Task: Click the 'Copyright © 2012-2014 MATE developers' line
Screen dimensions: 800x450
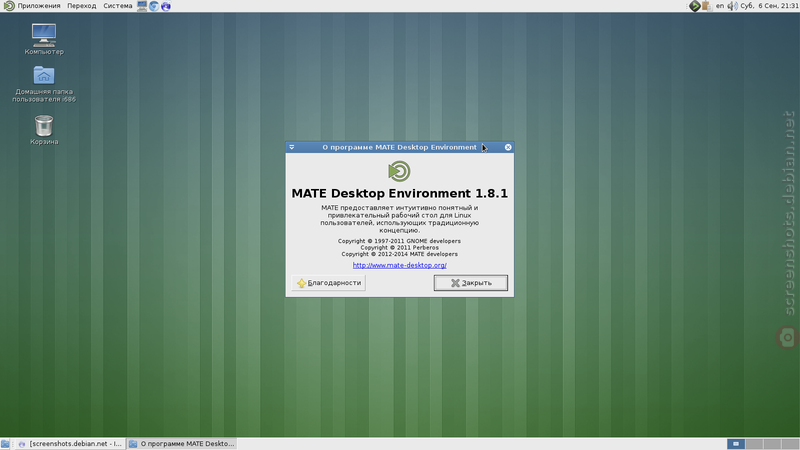Action: click(399, 254)
